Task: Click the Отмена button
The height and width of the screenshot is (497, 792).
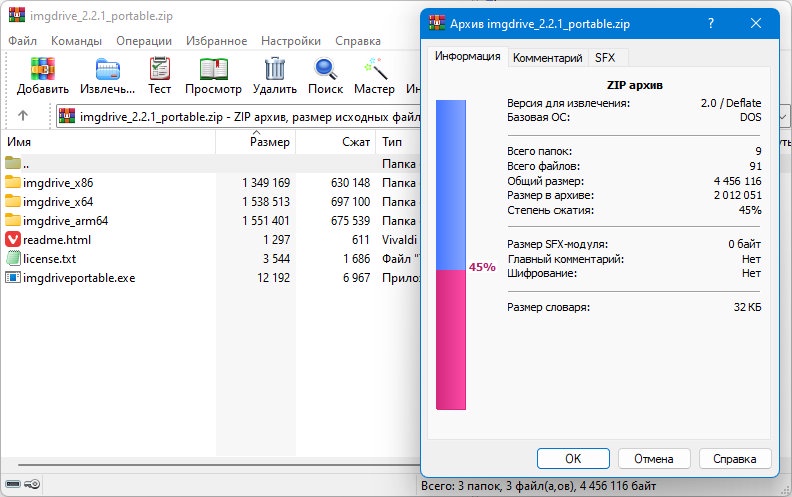Action: click(x=654, y=459)
